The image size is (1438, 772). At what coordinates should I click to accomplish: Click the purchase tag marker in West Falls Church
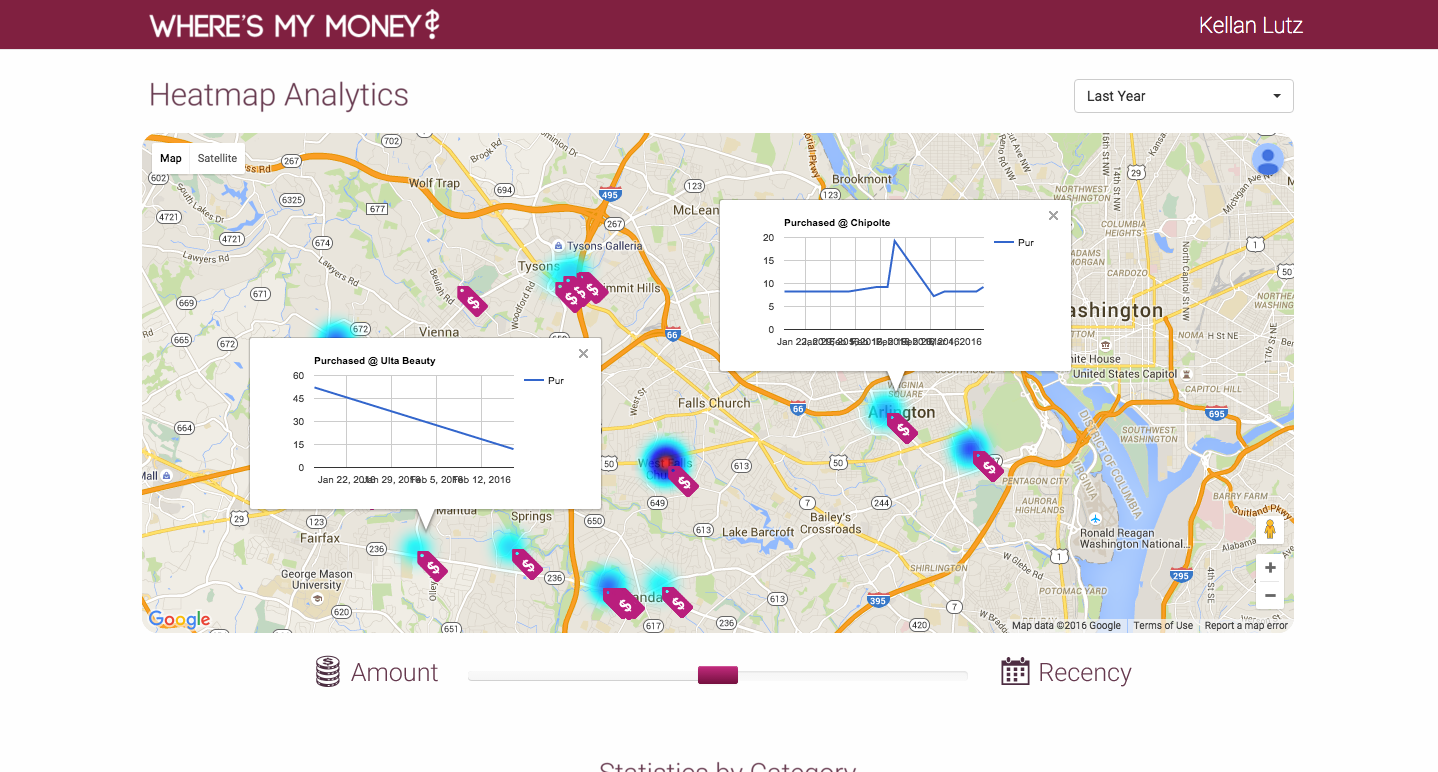click(x=684, y=482)
